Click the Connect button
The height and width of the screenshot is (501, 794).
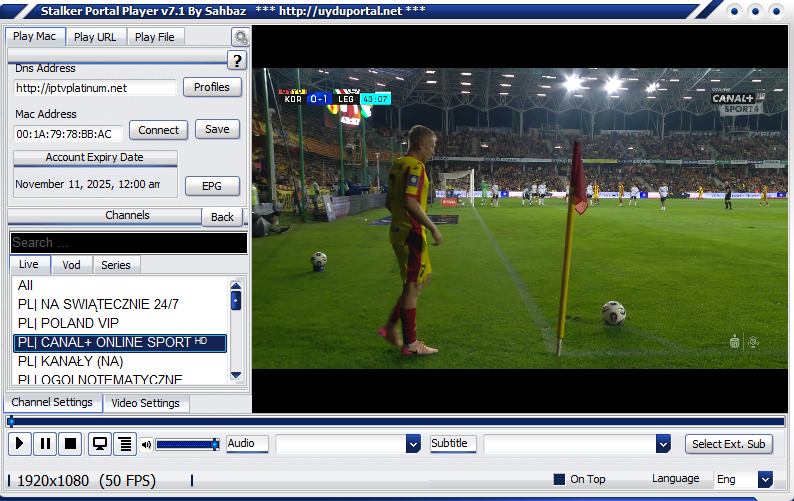pos(158,130)
